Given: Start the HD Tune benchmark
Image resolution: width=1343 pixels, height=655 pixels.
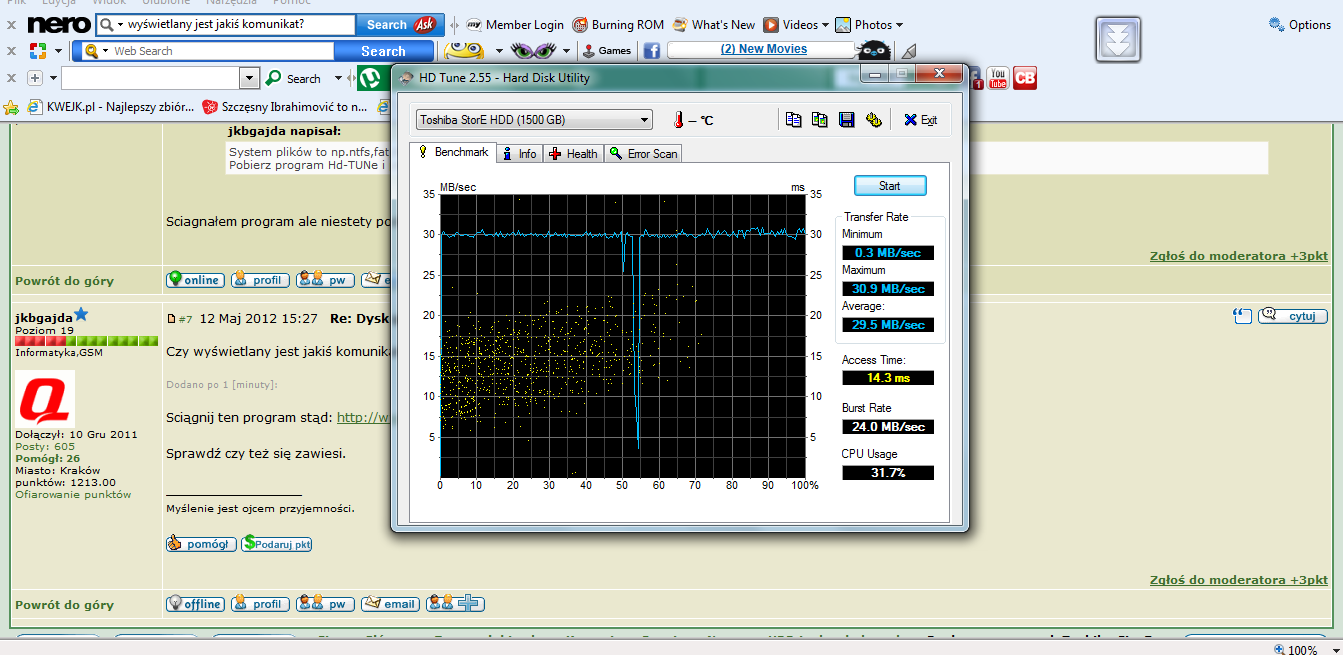Looking at the screenshot, I should coord(890,185).
